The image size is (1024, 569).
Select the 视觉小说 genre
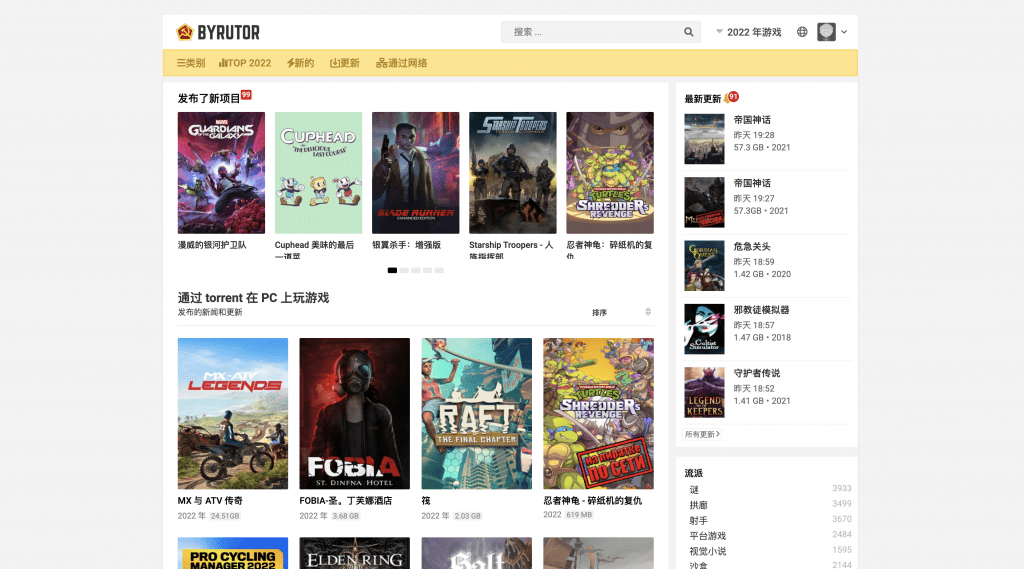pyautogui.click(x=707, y=551)
